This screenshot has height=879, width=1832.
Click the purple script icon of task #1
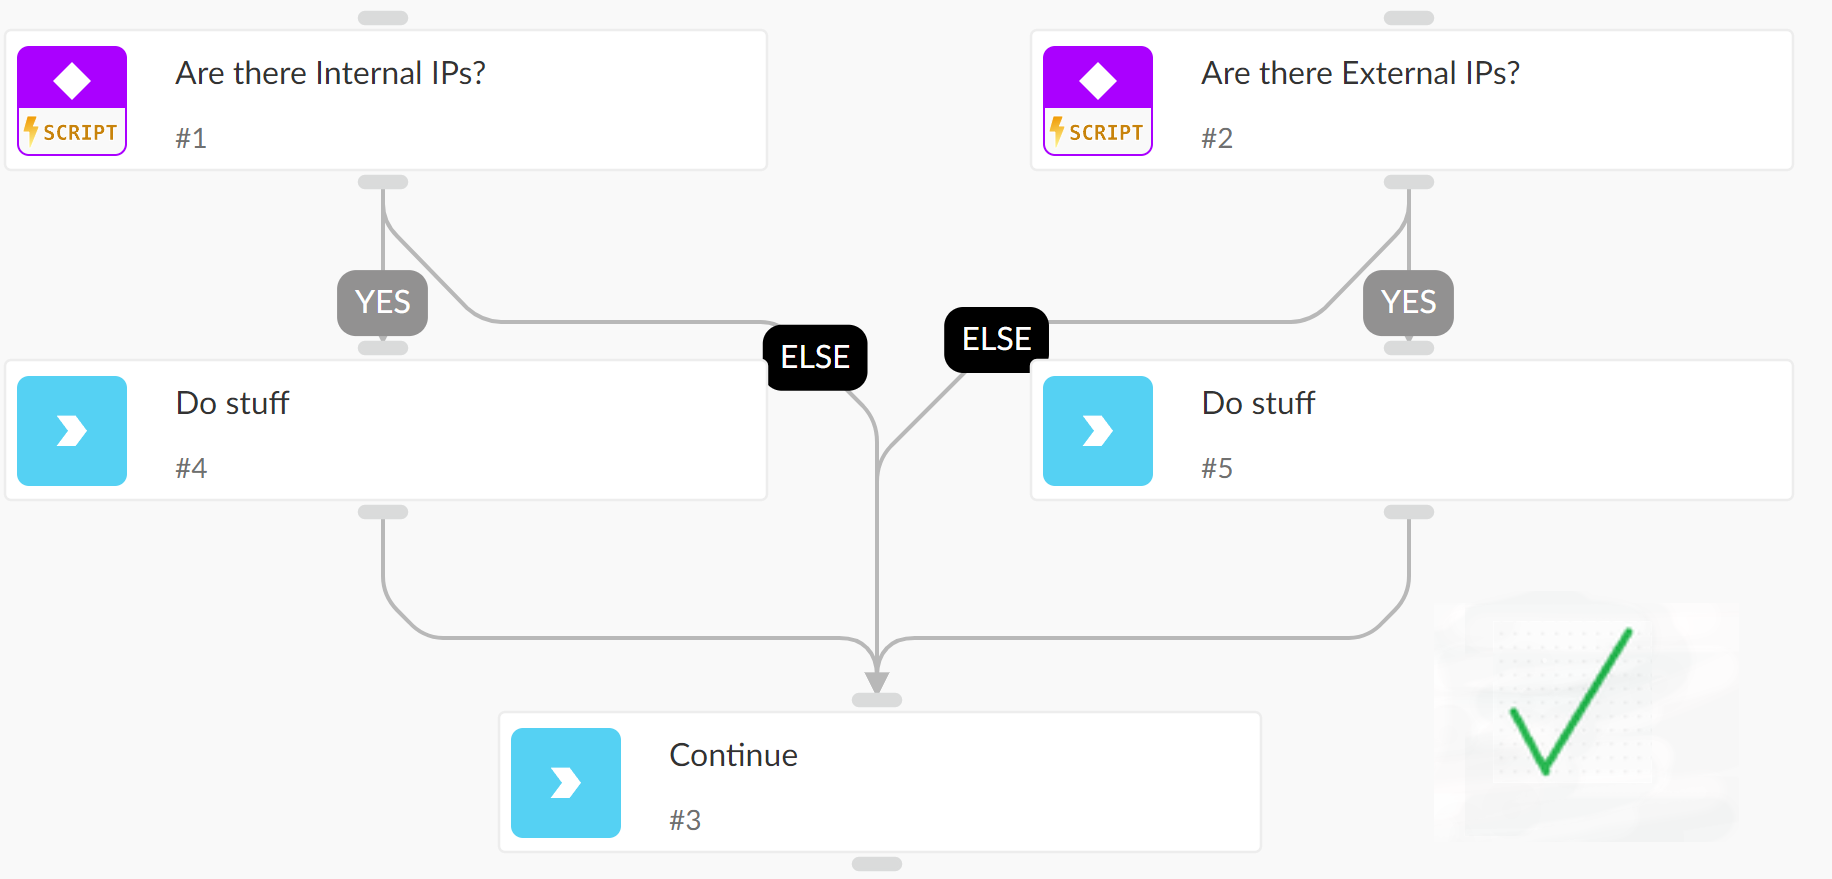72,101
